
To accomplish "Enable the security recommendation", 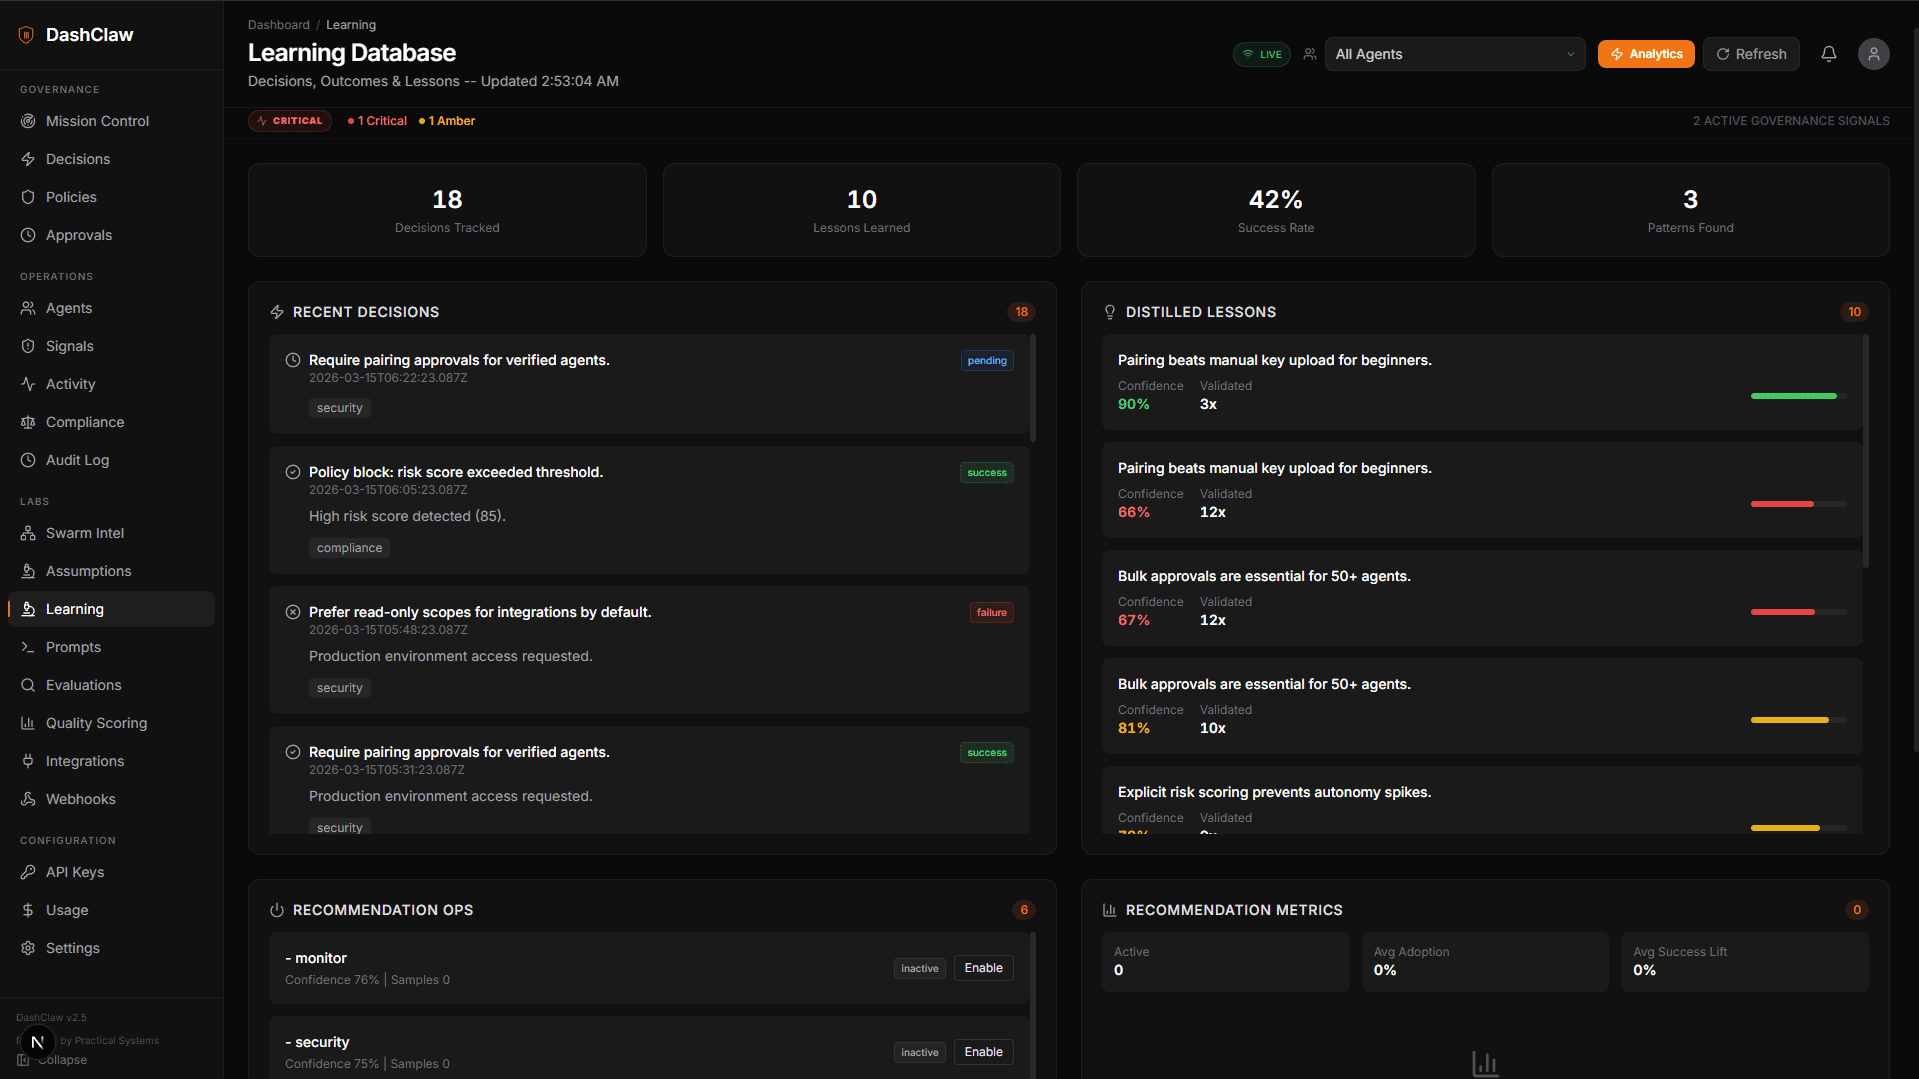I will tap(983, 1052).
